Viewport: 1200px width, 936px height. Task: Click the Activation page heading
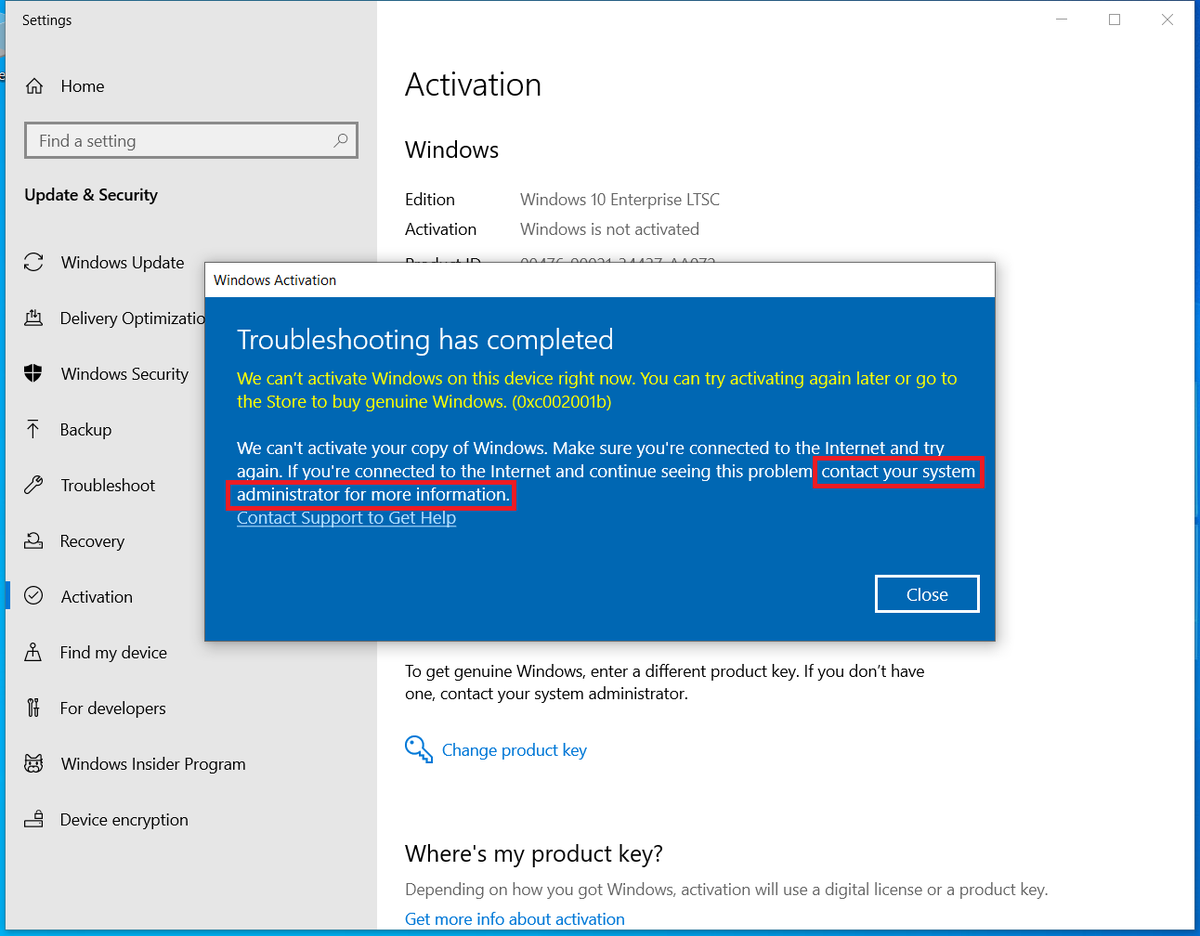coord(473,85)
